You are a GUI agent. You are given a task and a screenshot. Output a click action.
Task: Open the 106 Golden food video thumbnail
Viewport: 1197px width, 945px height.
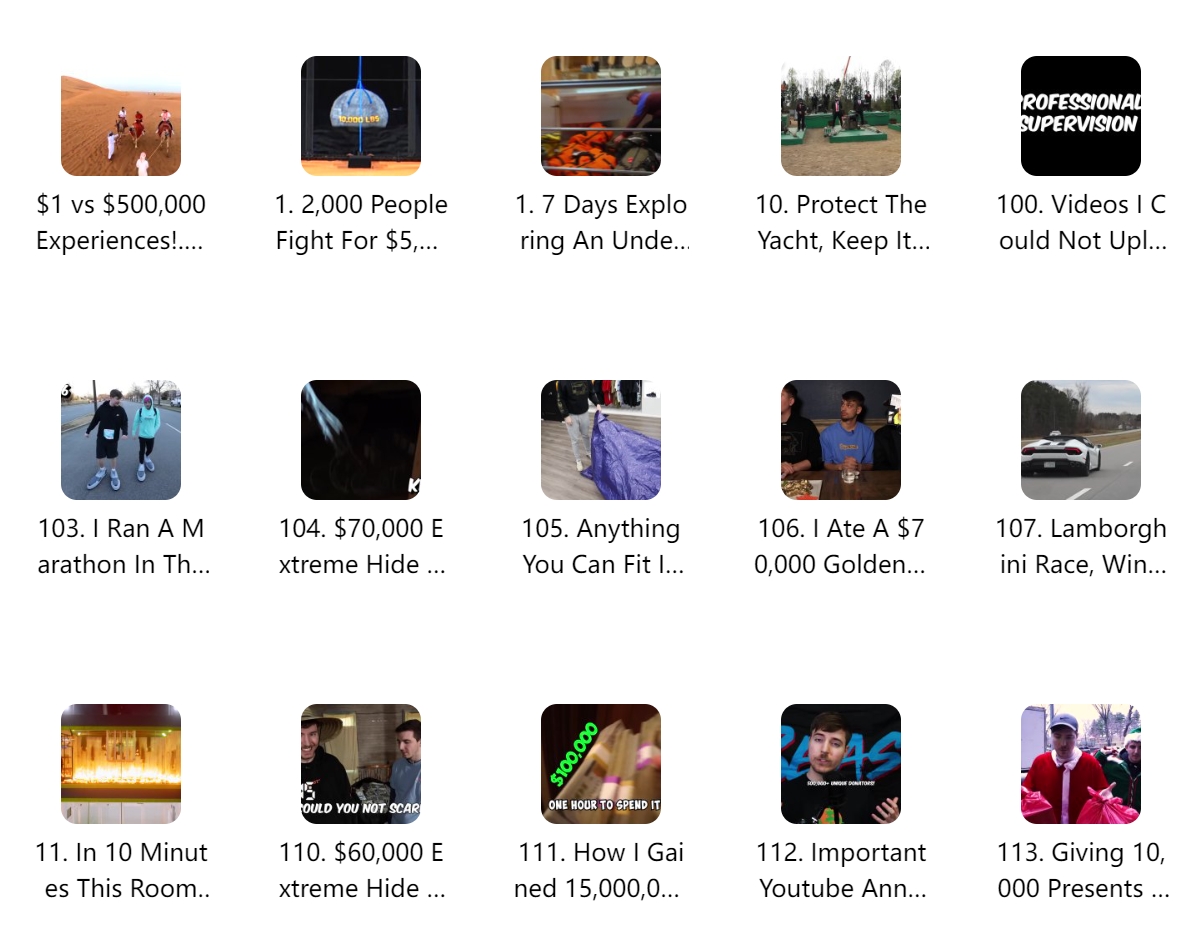[x=840, y=440]
